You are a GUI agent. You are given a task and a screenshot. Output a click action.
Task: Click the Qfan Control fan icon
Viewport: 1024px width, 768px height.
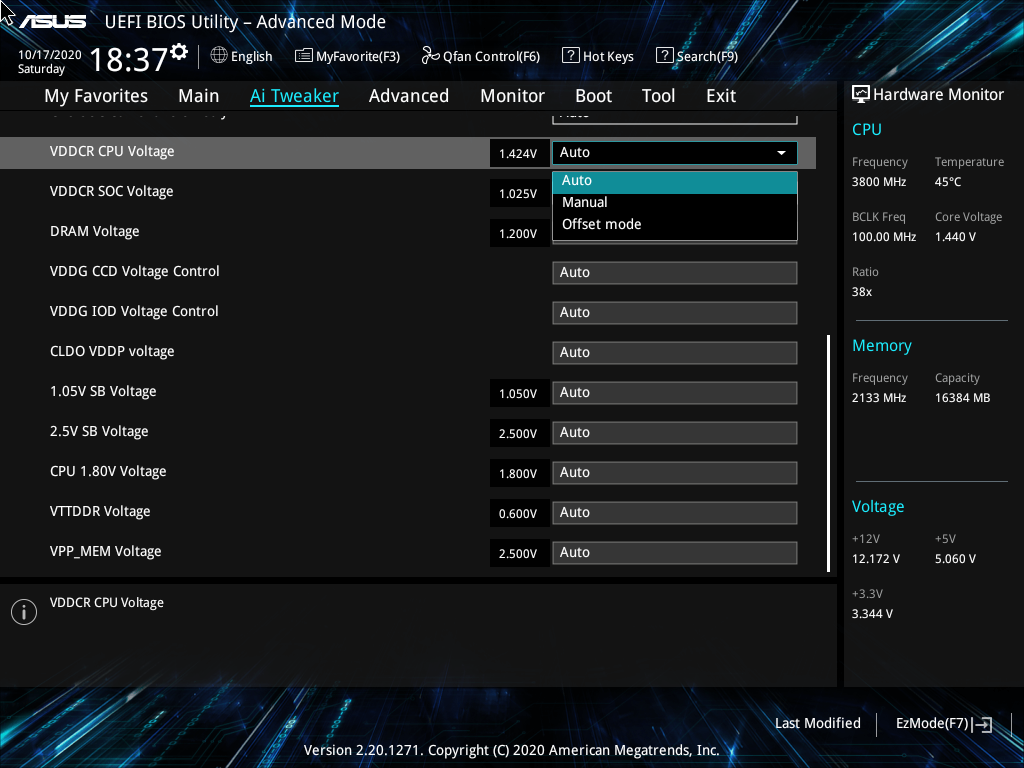pyautogui.click(x=430, y=56)
